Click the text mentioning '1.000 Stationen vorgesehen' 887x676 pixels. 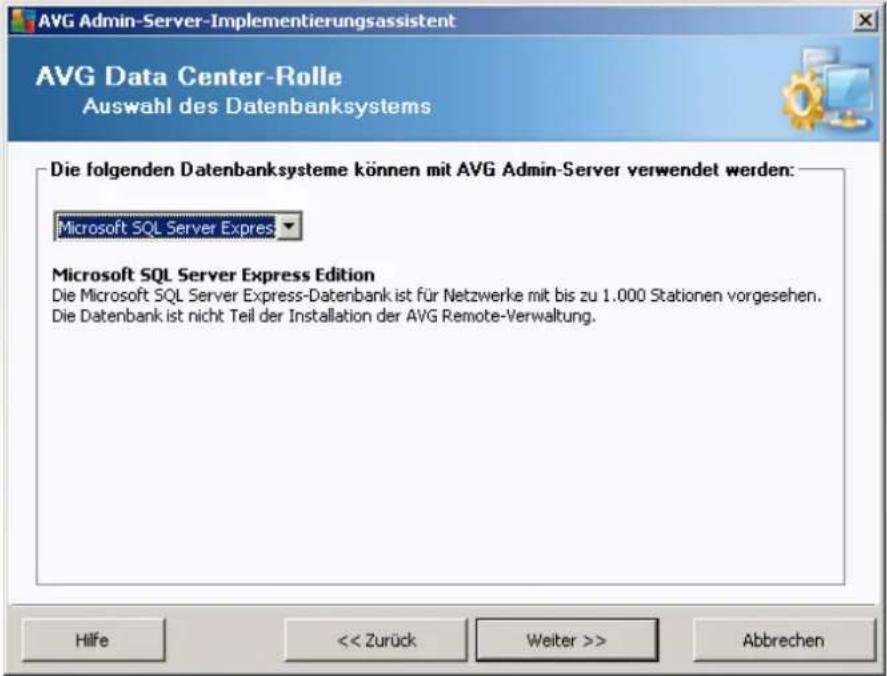[436, 295]
